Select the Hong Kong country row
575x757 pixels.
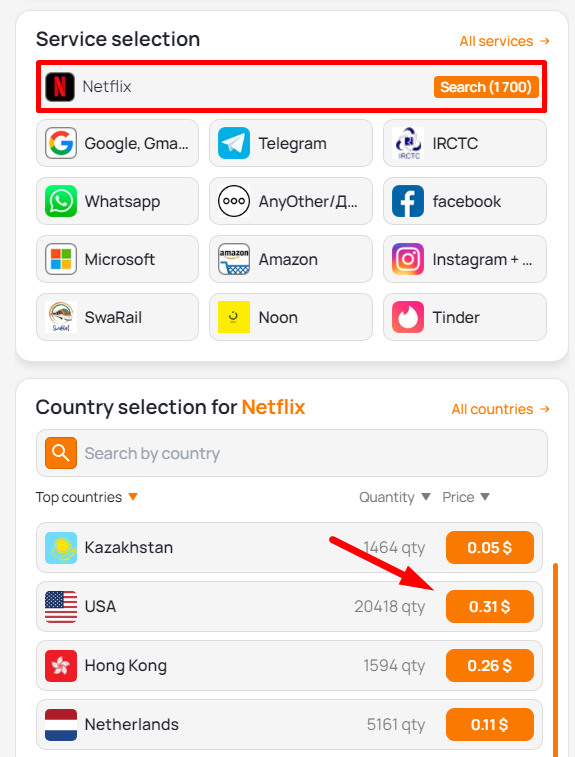tap(289, 665)
